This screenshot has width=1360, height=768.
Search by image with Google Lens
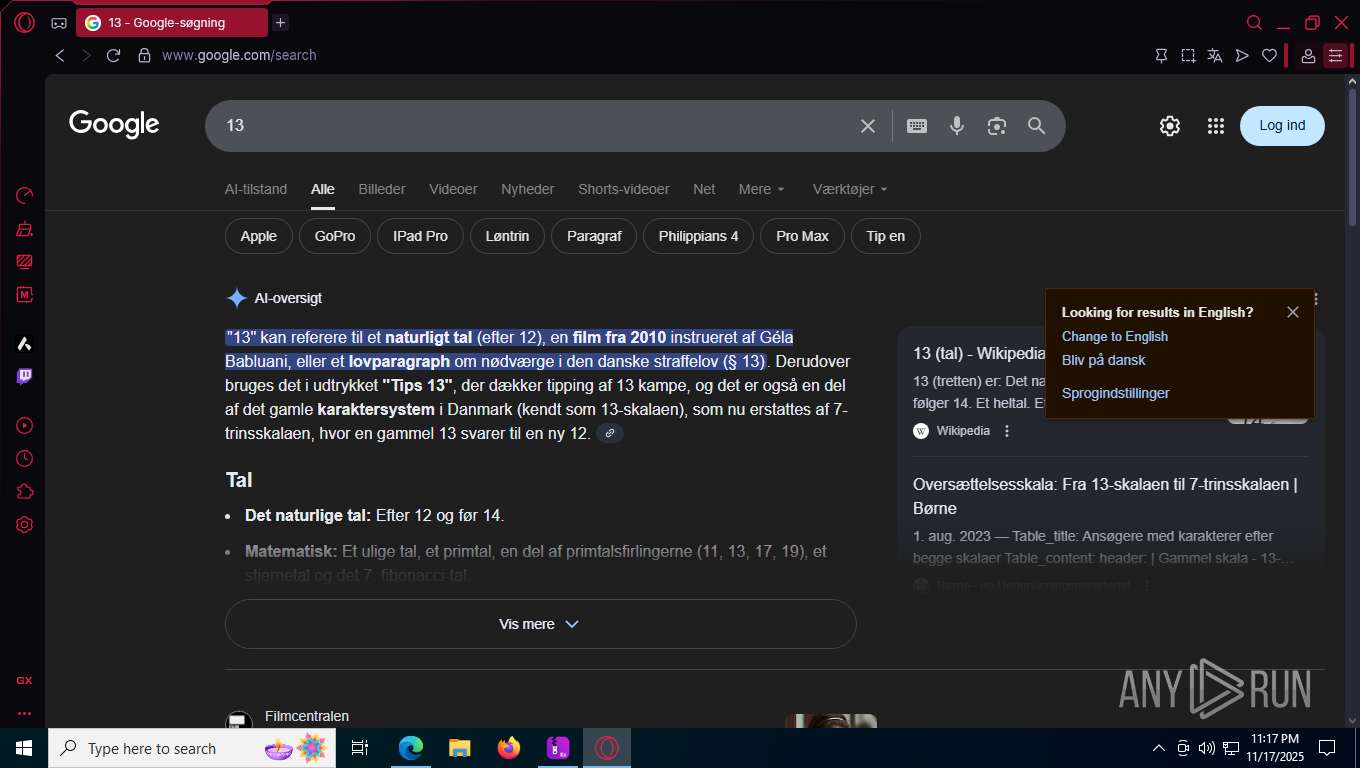[997, 126]
